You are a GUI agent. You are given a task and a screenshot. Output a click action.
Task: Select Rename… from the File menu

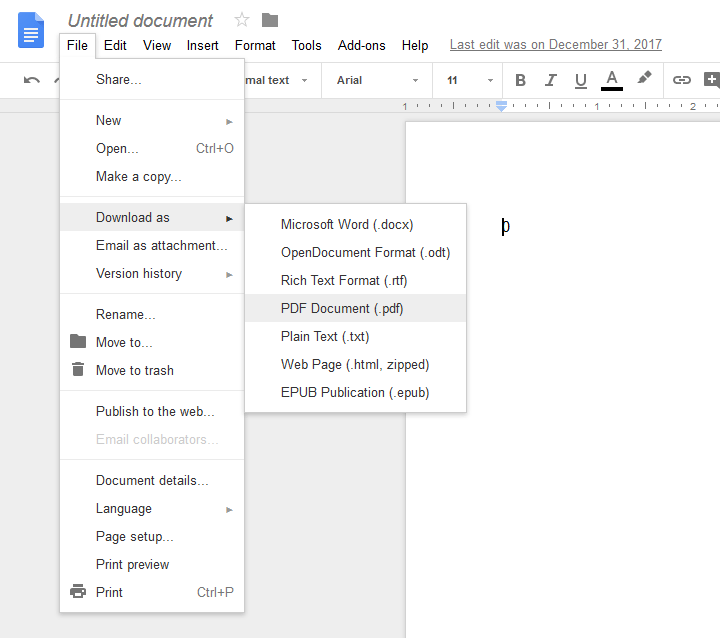click(152, 314)
